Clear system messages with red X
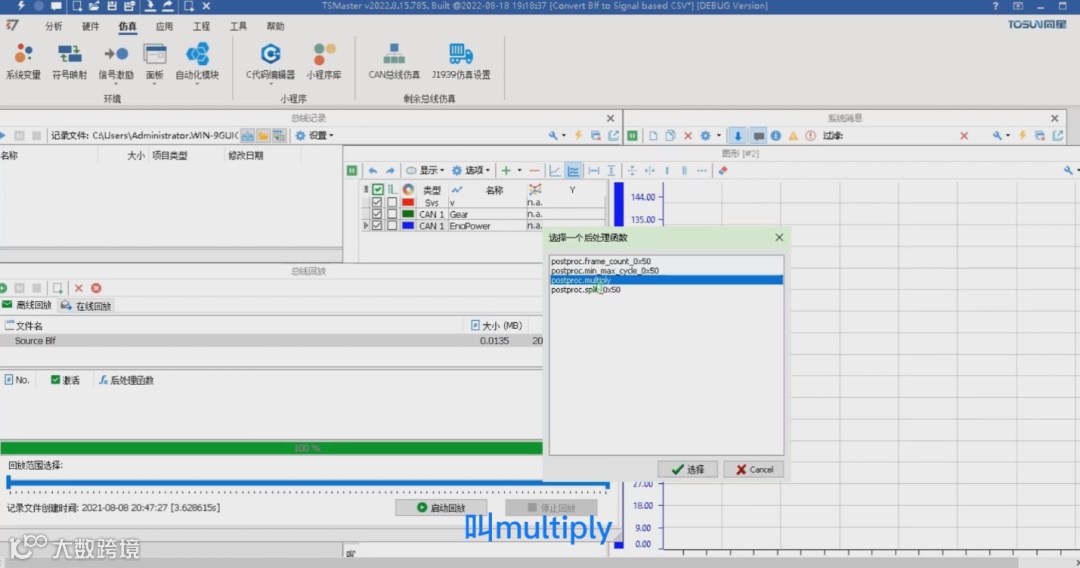 [687, 136]
